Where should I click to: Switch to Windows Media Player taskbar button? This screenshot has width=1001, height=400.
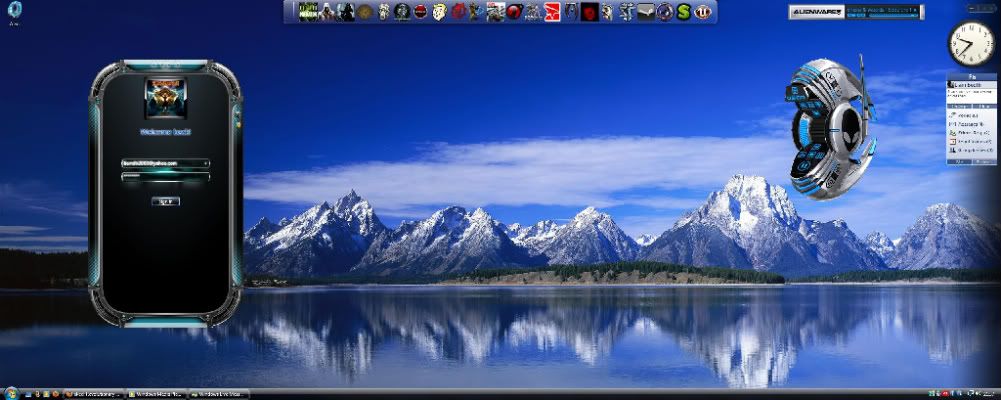pos(156,394)
